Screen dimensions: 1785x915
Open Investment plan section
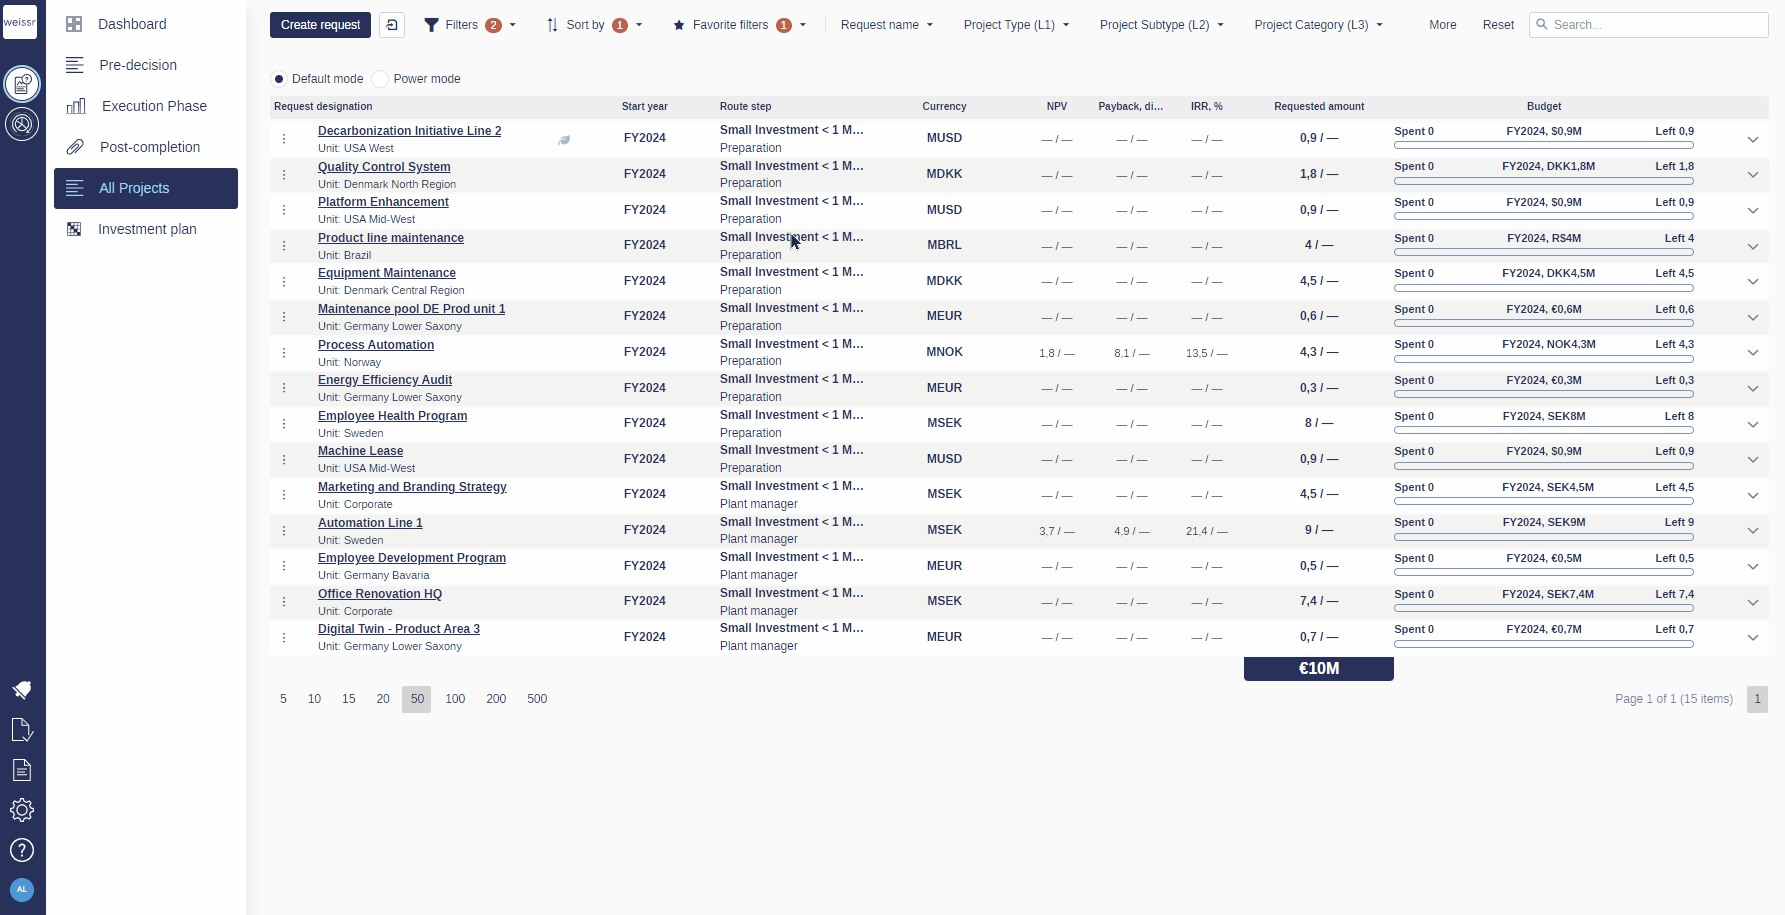(x=146, y=229)
